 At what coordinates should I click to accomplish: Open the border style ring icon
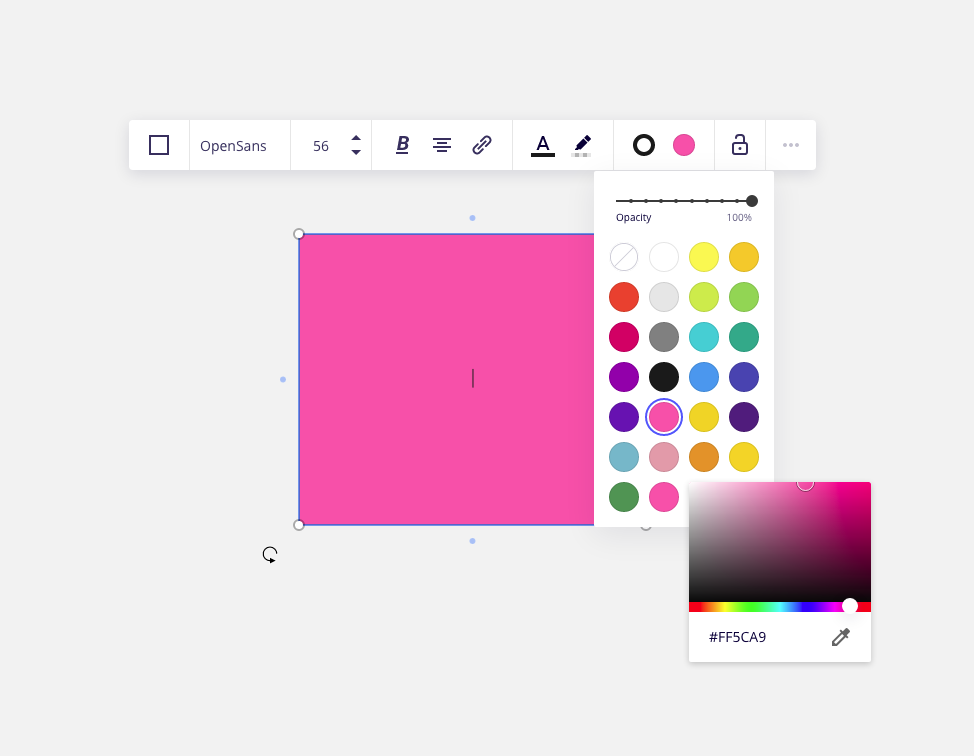(x=644, y=145)
